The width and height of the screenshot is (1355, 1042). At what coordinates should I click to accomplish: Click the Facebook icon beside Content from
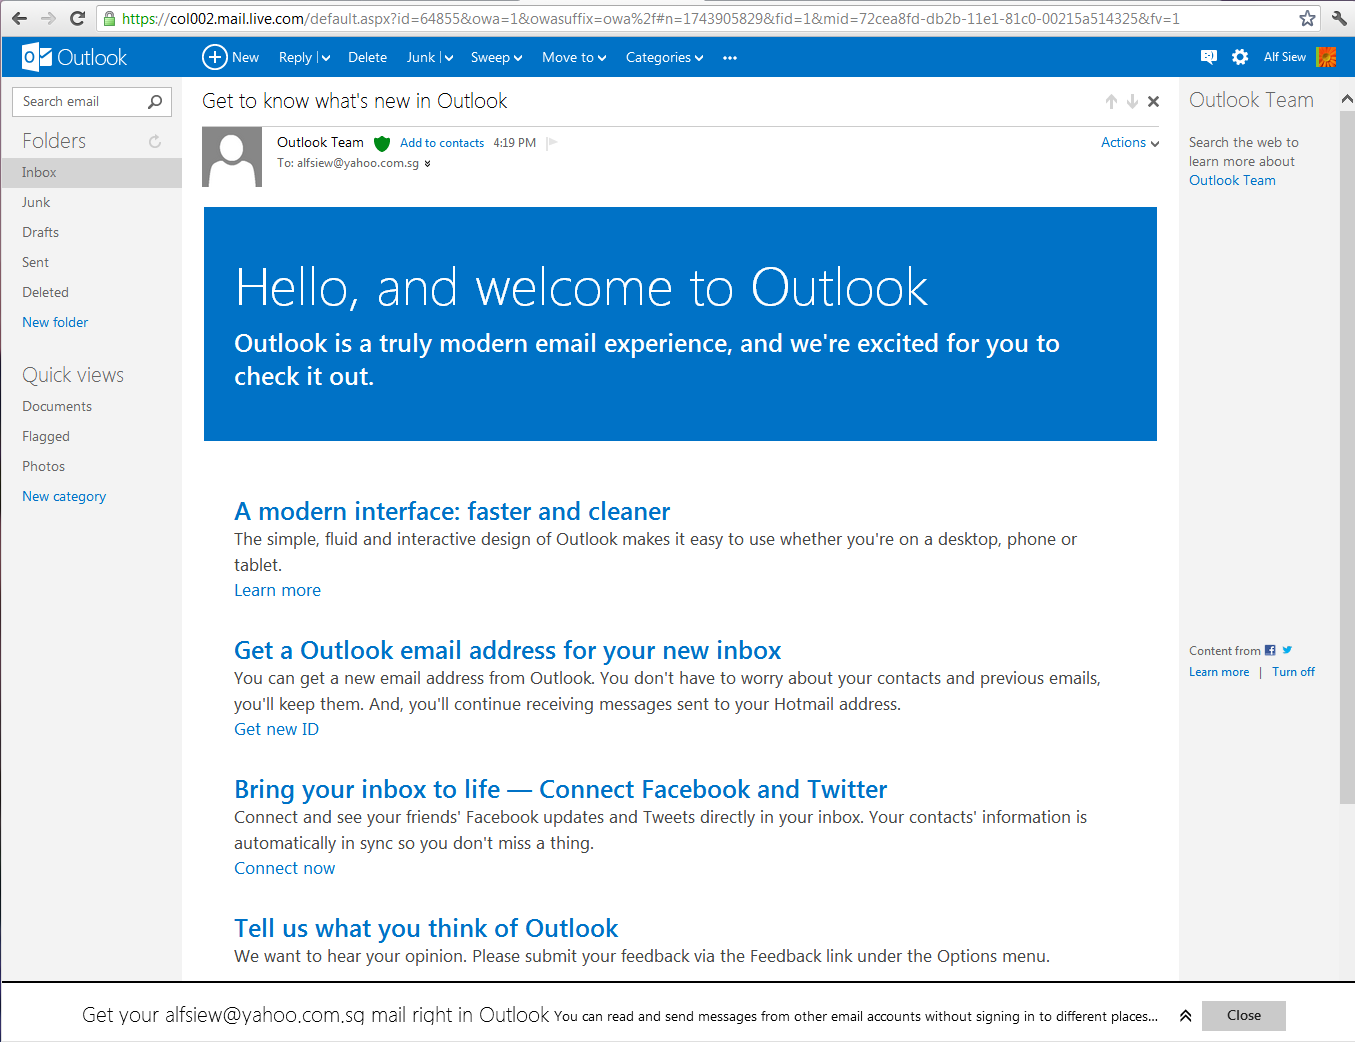pyautogui.click(x=1270, y=650)
